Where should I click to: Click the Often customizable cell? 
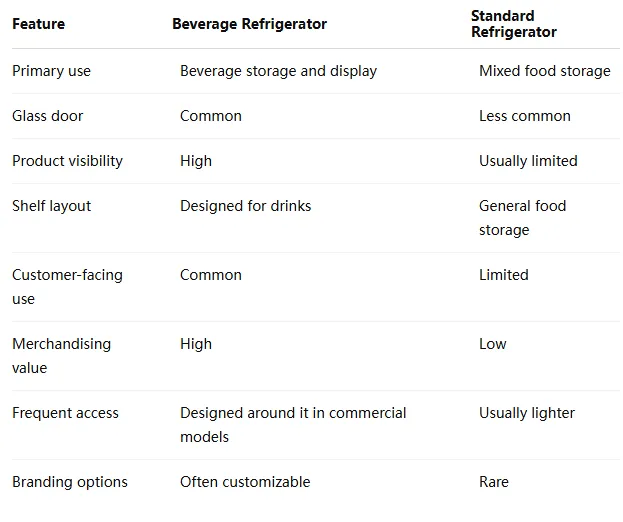point(245,482)
